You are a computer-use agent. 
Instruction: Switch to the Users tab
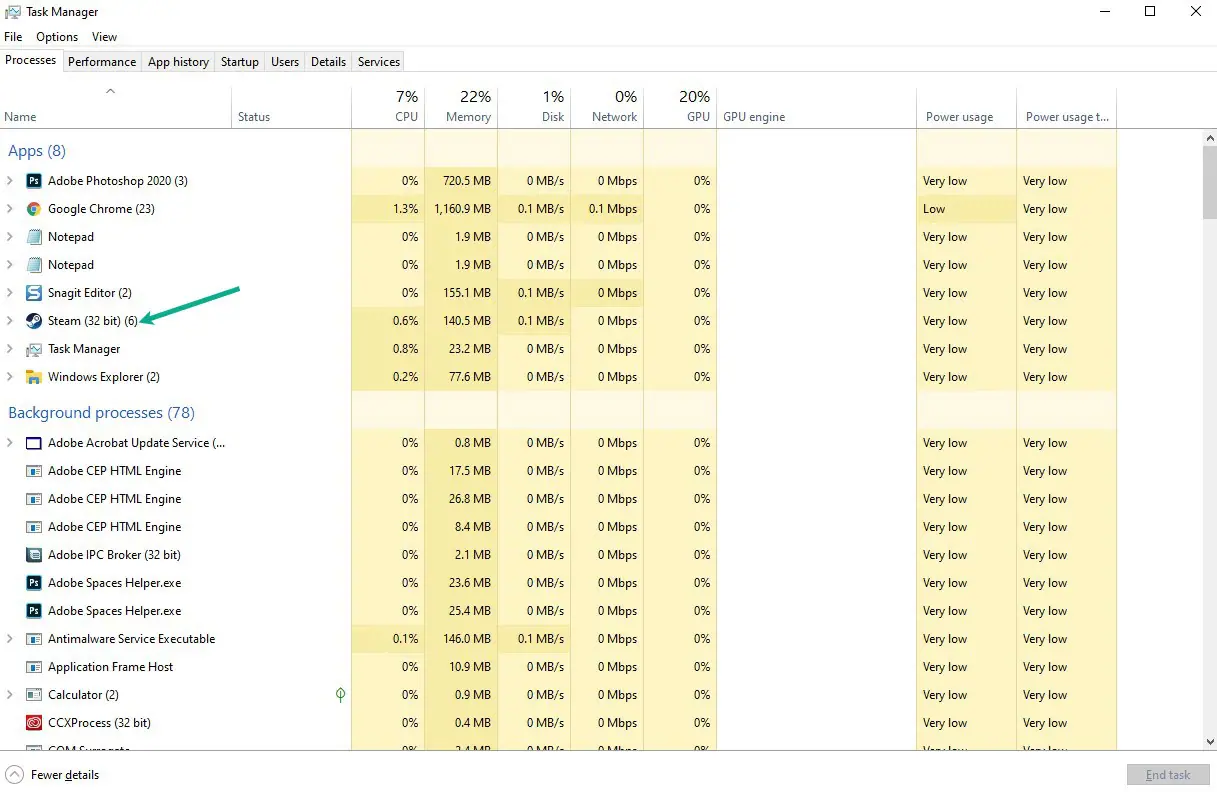tap(285, 62)
